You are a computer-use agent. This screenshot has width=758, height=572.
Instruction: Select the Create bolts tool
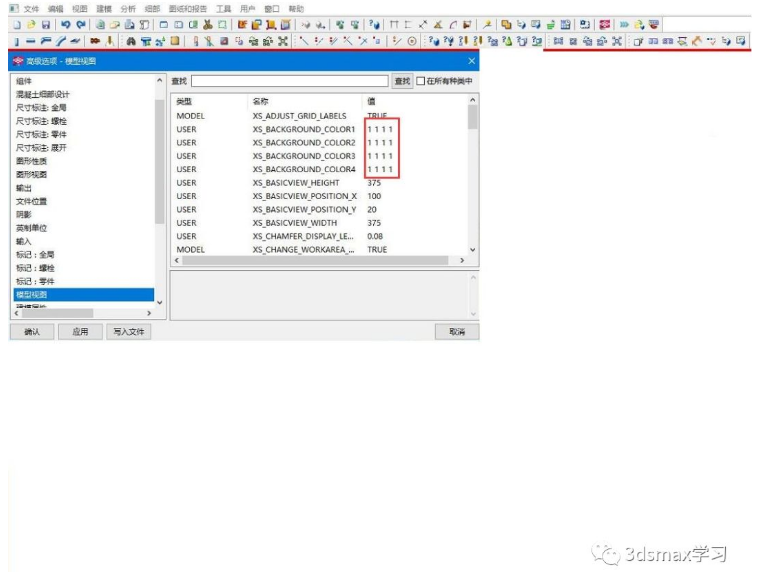point(95,42)
